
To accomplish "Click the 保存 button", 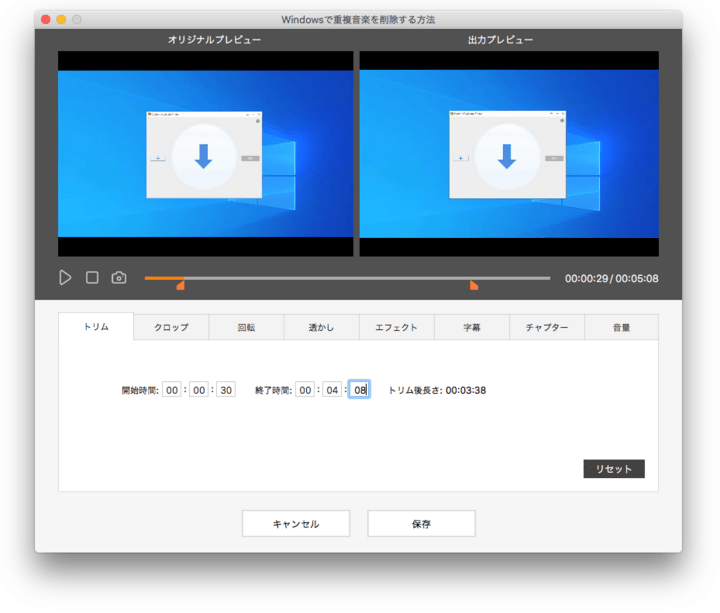I will [422, 523].
